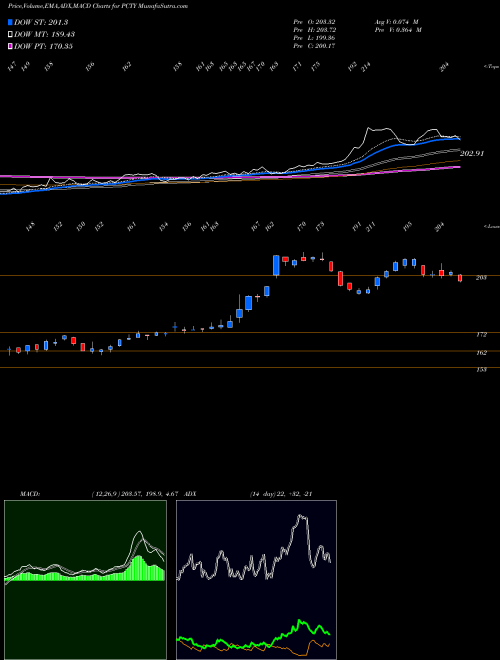Click the 'Pre V: 0.364 M' volume text

tap(397, 30)
